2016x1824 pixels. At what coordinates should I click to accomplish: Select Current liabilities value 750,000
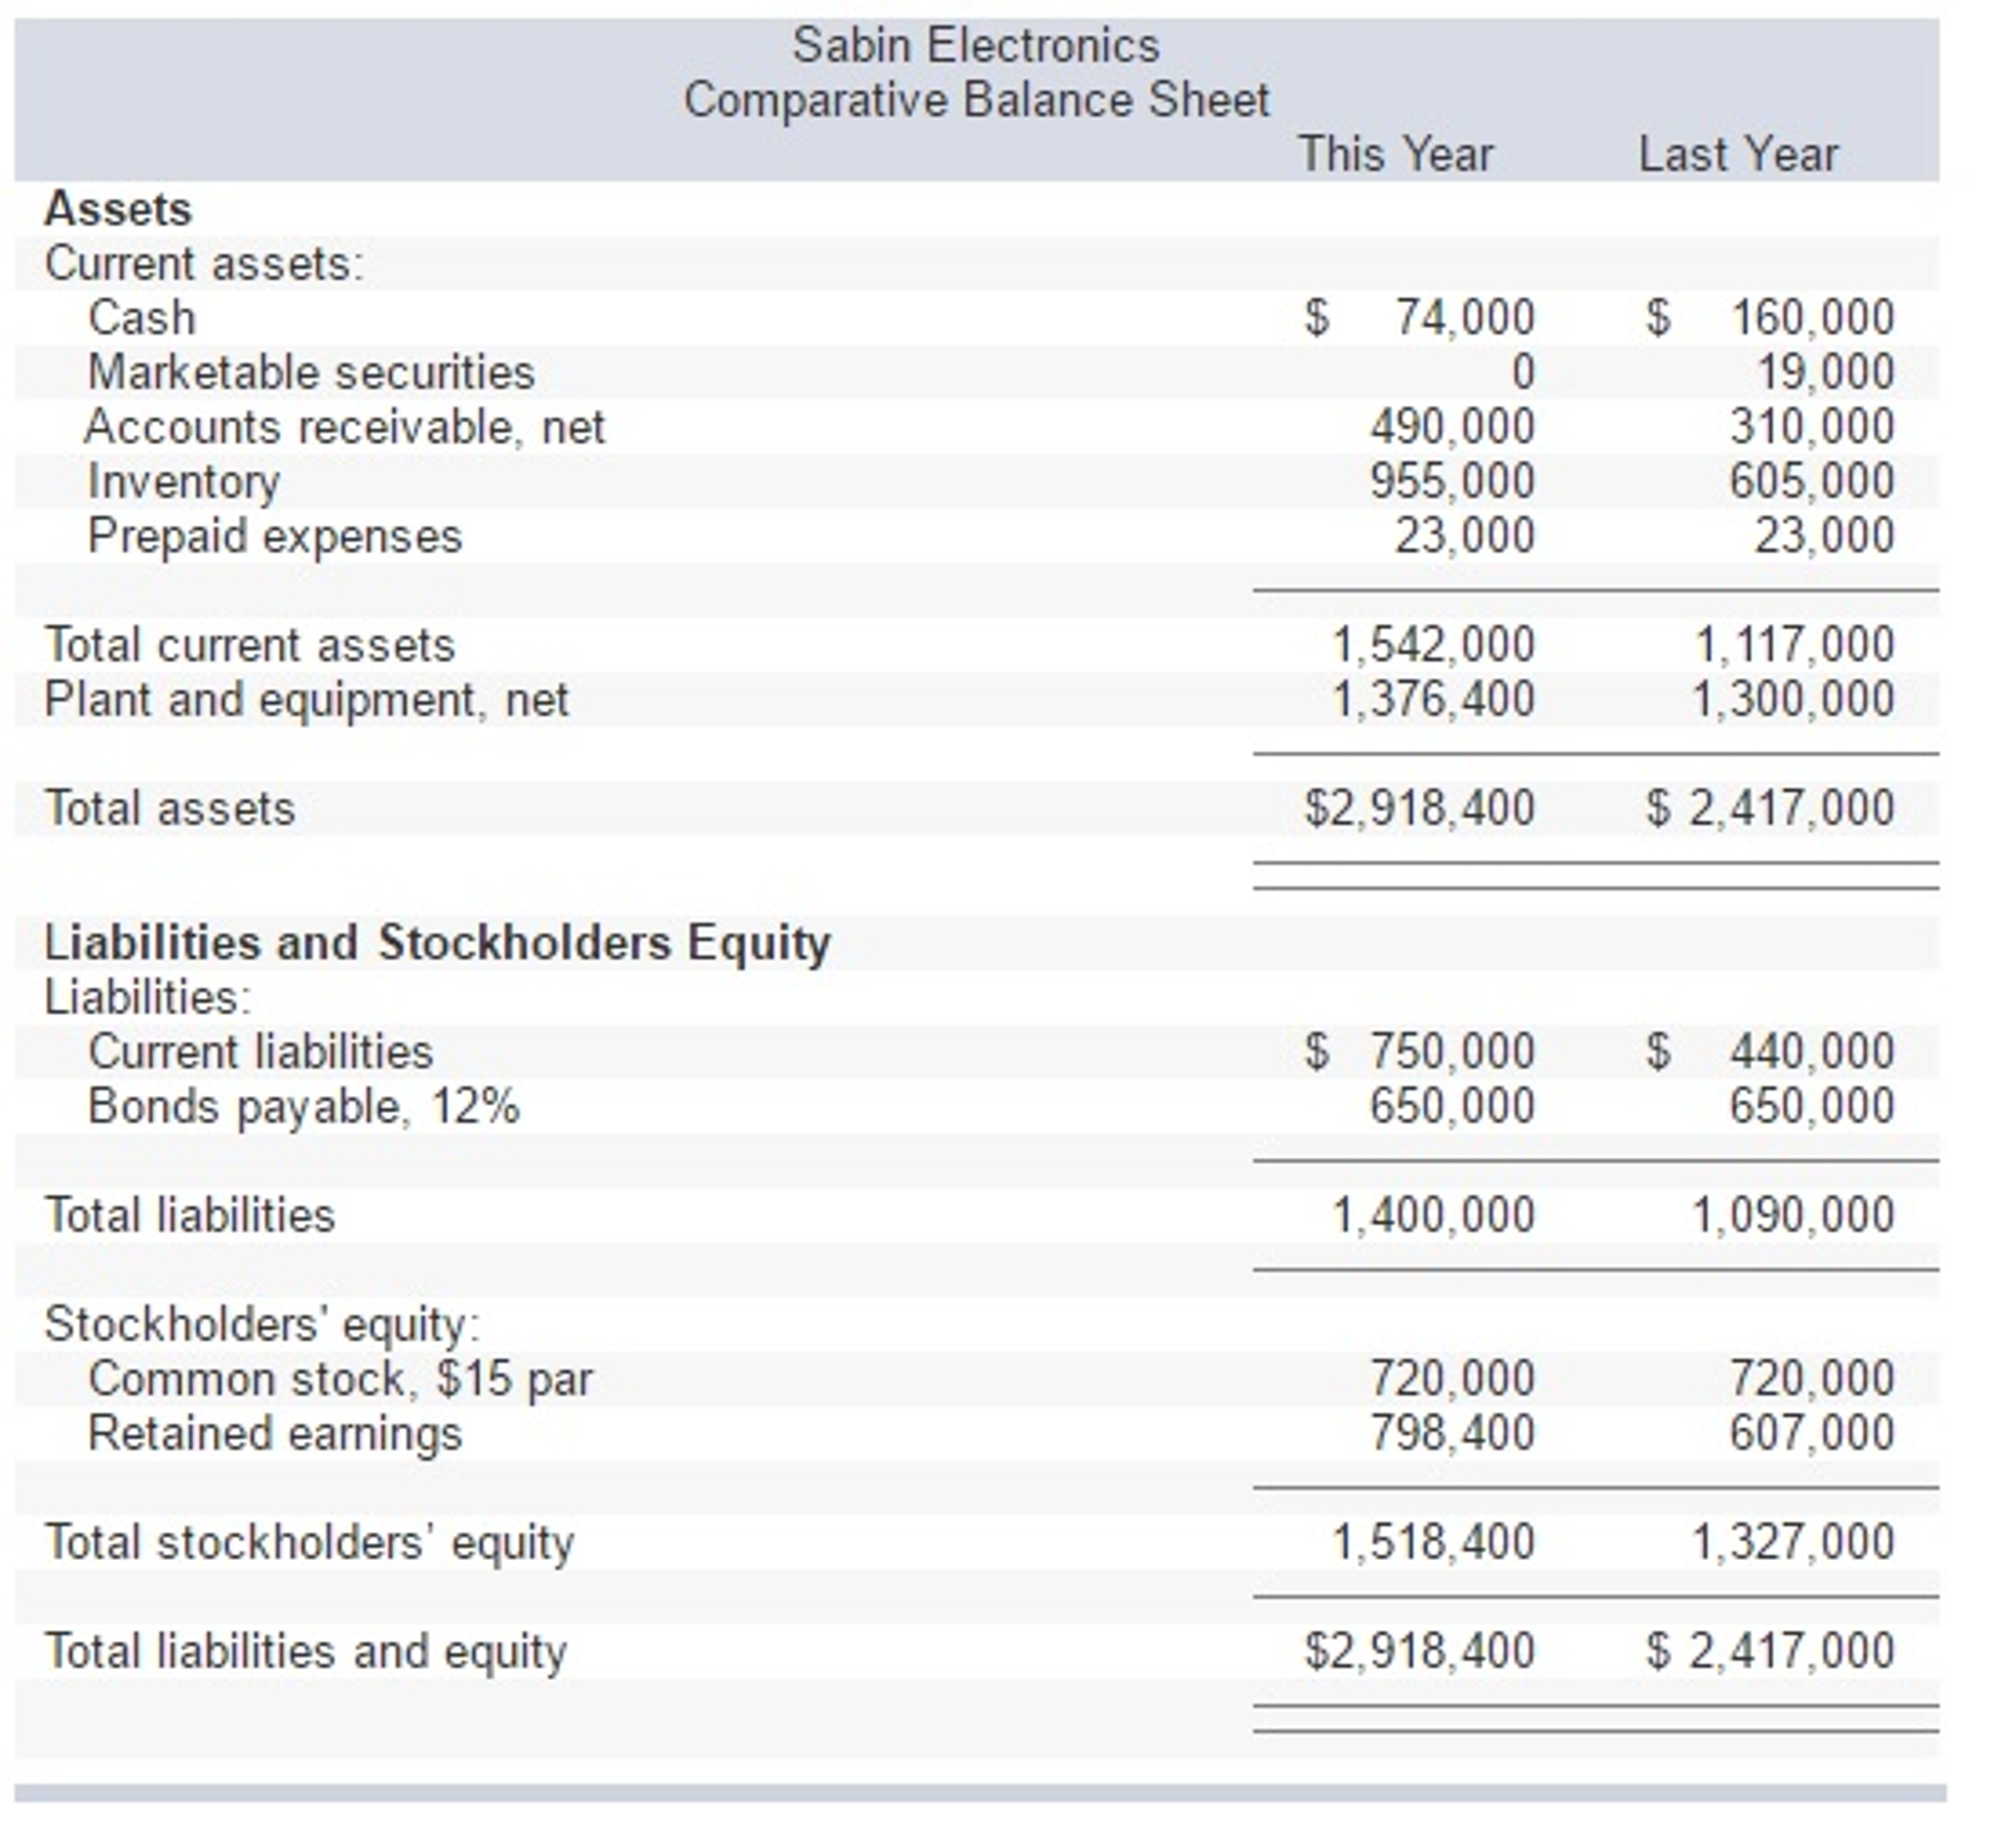[x=1452, y=1053]
